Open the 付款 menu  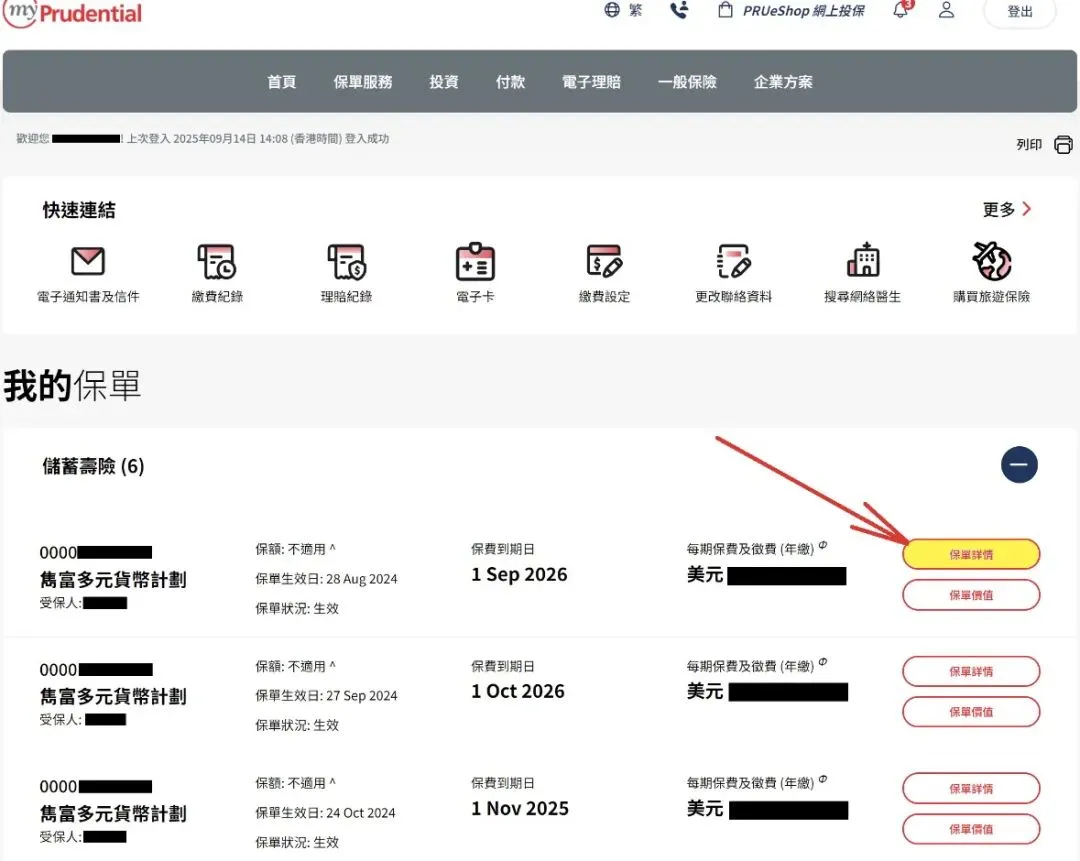pos(510,82)
